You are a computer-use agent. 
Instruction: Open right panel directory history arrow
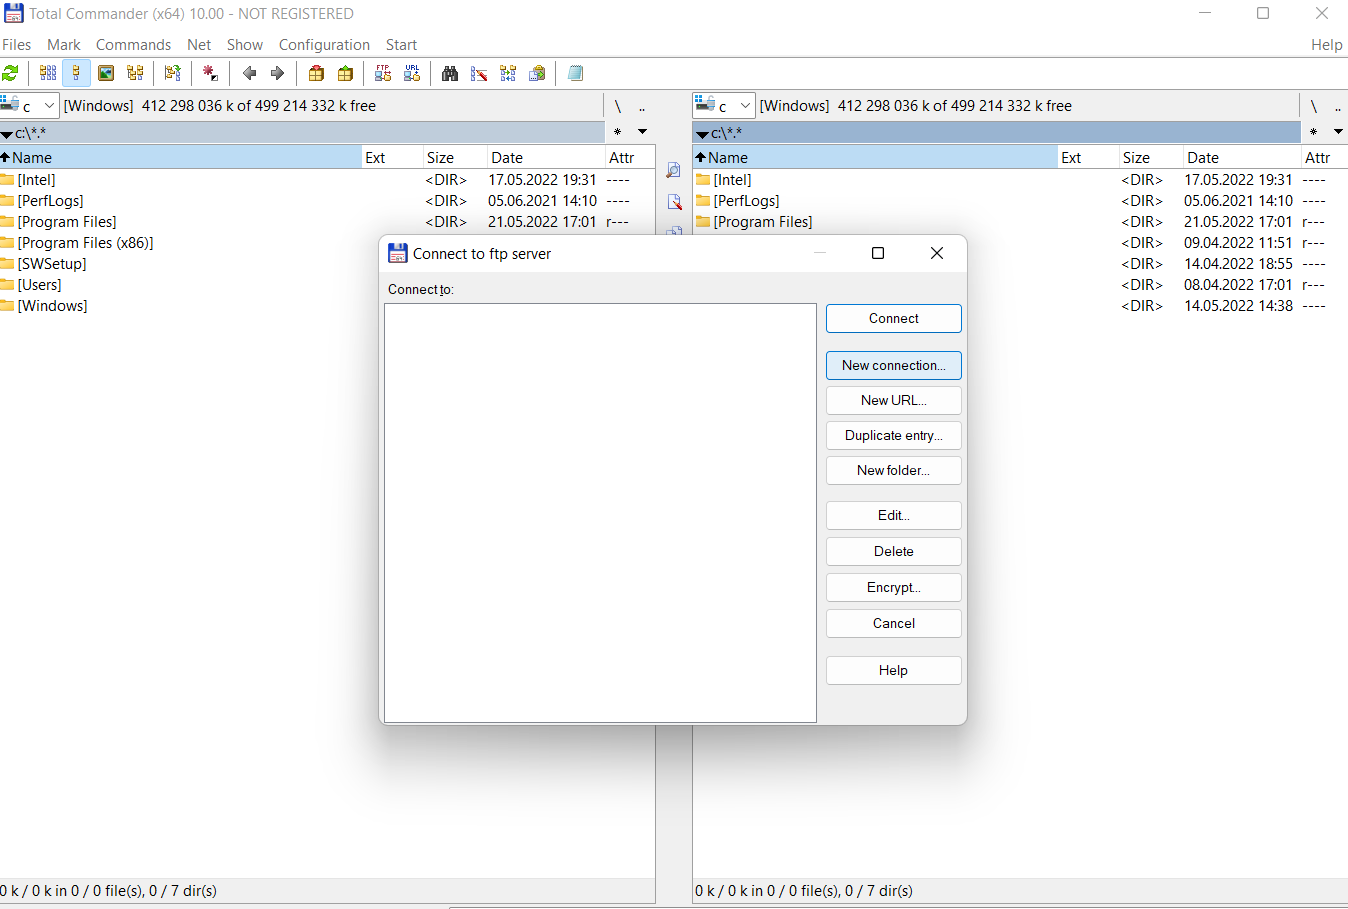coord(1338,132)
